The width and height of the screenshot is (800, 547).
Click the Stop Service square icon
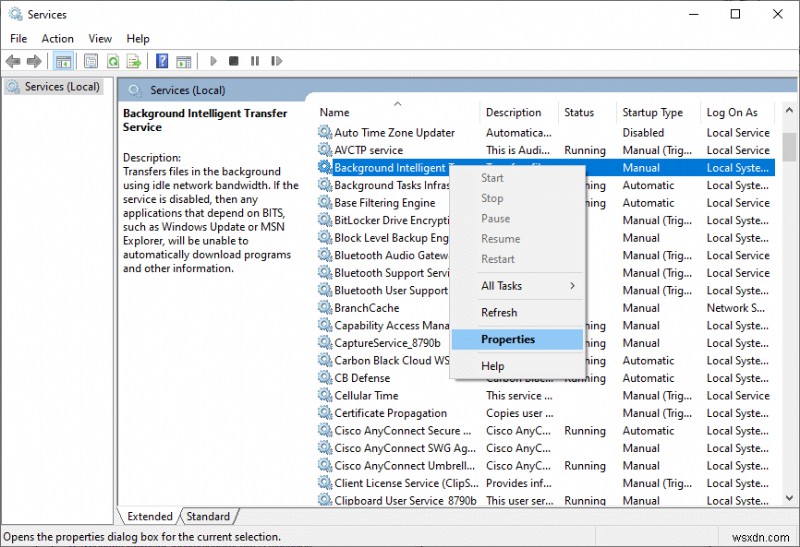click(234, 61)
